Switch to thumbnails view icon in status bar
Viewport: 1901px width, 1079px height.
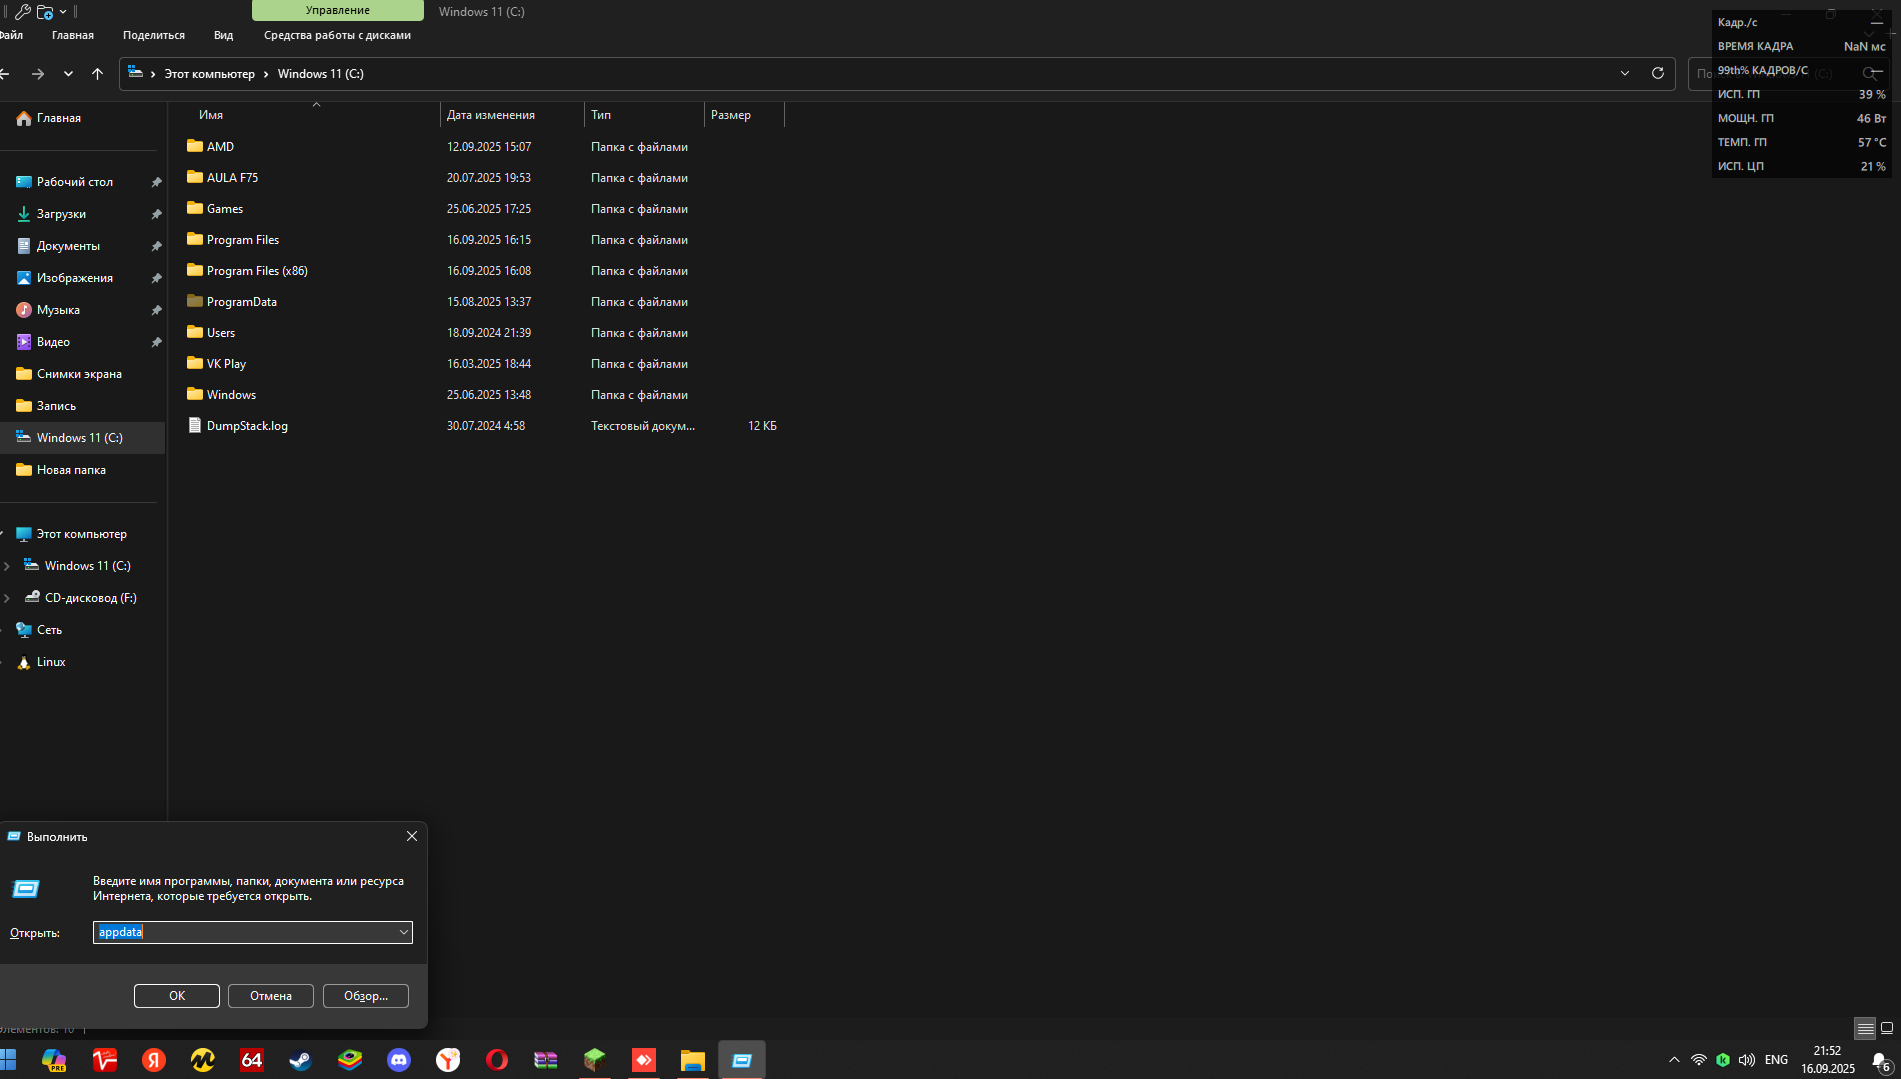tap(1887, 1028)
